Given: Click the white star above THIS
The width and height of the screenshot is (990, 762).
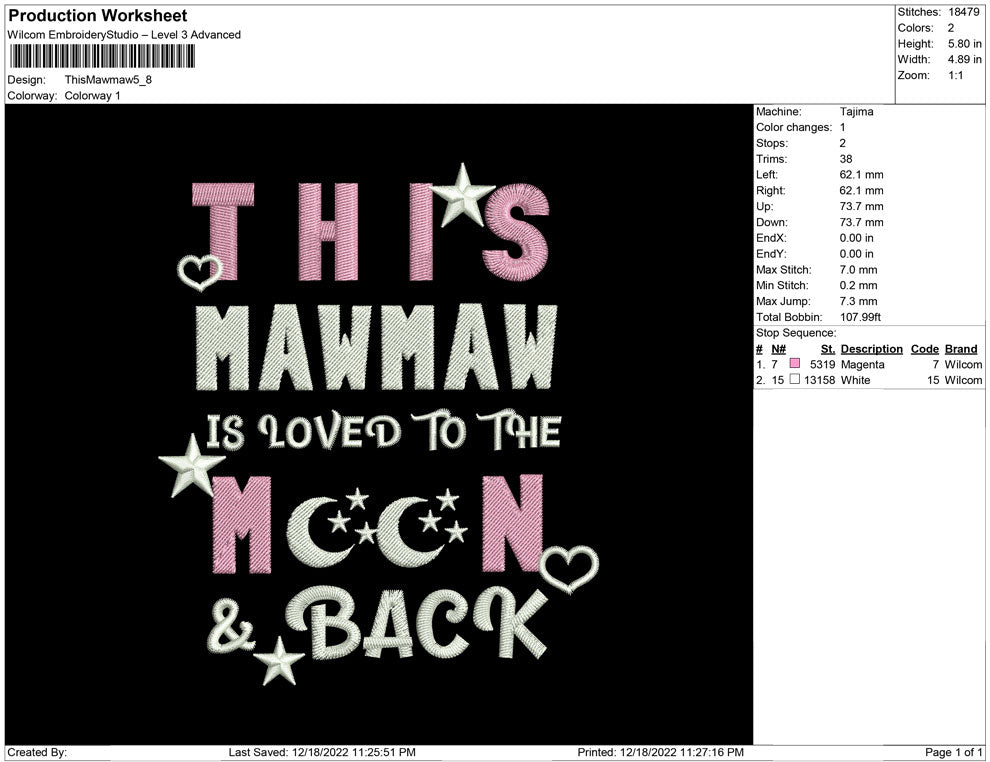Looking at the screenshot, I should click(x=462, y=195).
